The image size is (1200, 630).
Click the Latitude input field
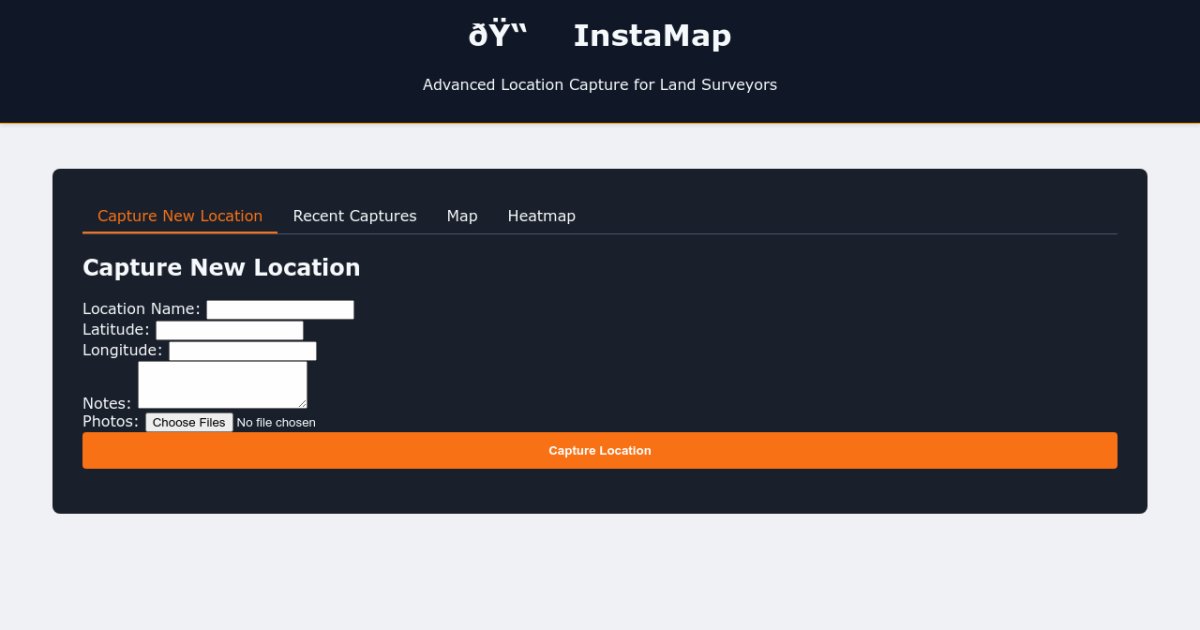(x=230, y=330)
